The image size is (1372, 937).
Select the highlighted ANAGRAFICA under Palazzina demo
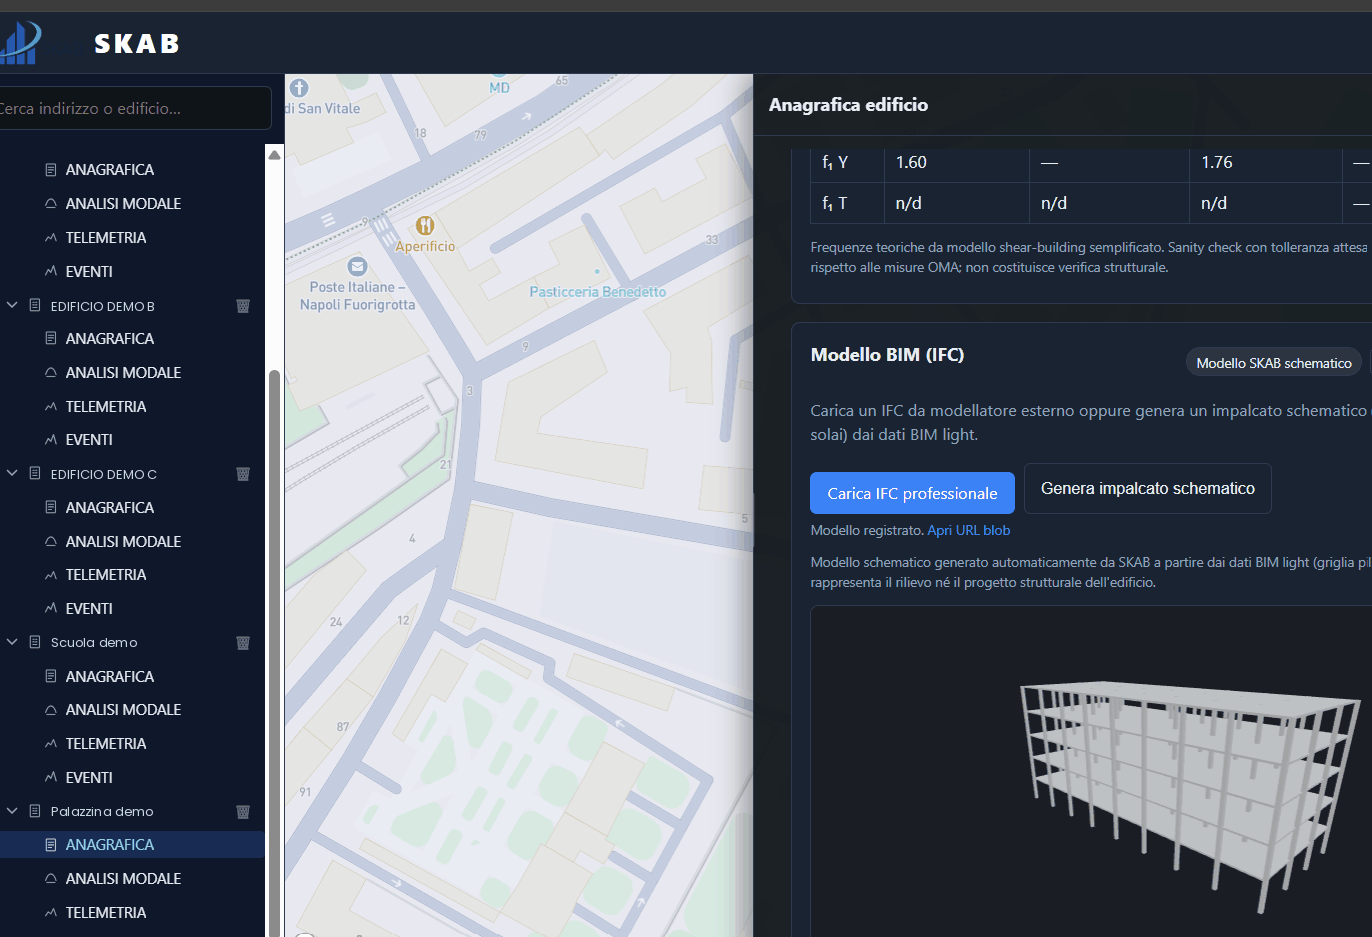110,845
